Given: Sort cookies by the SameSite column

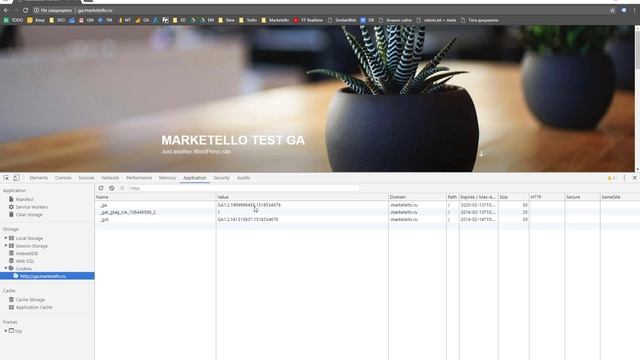Looking at the screenshot, I should point(620,197).
